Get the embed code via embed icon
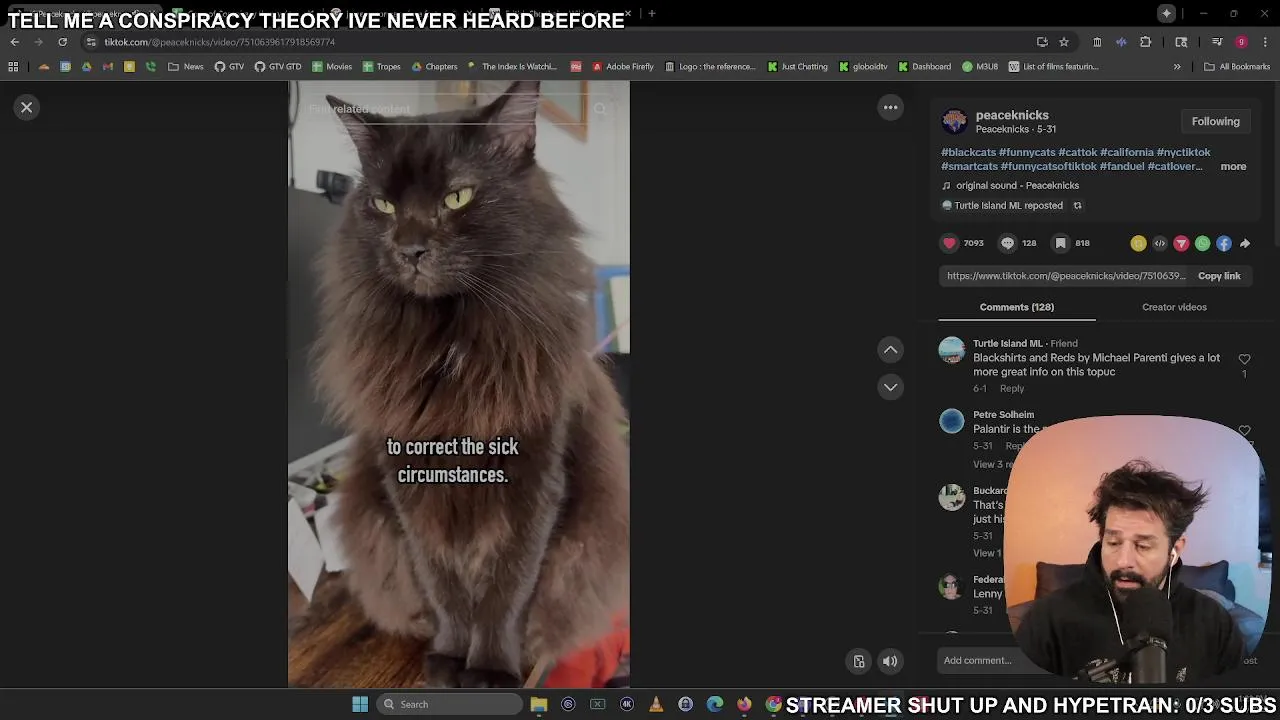1280x720 pixels. pyautogui.click(x=1160, y=243)
